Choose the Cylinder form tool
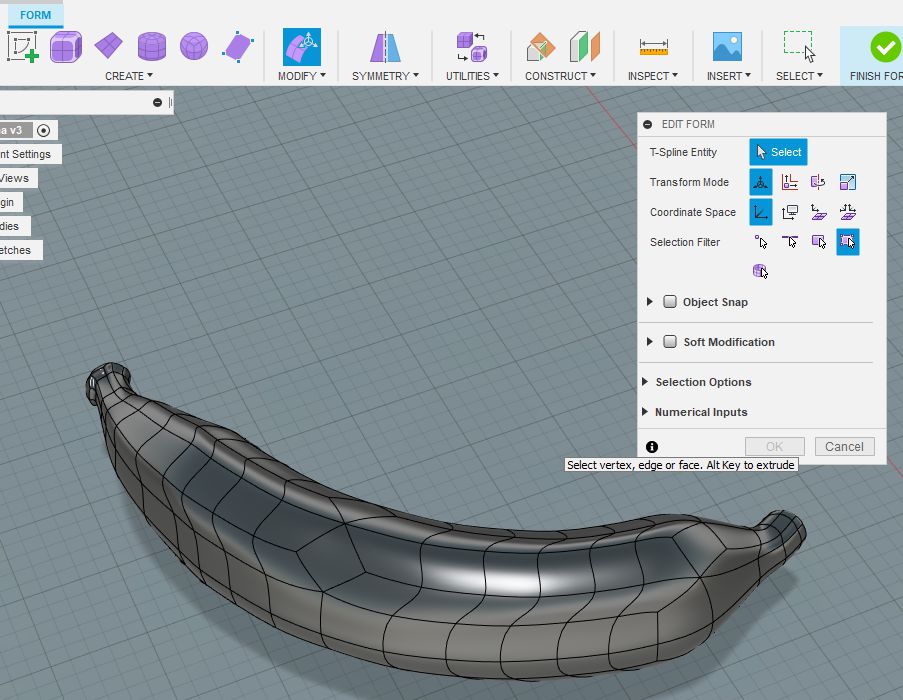Image resolution: width=903 pixels, height=700 pixels. point(152,46)
